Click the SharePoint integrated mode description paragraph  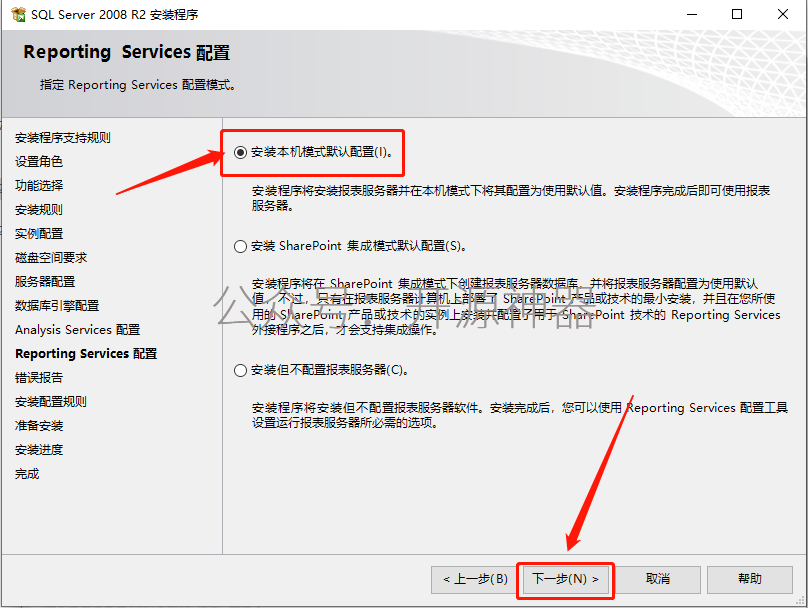coord(516,307)
